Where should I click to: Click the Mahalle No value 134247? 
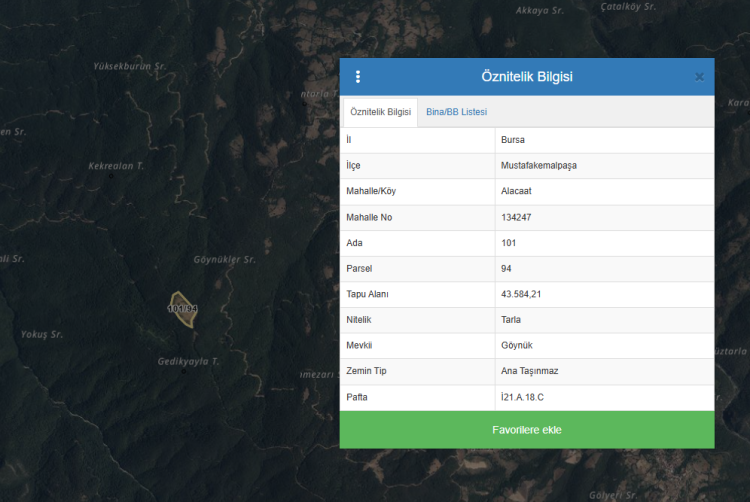517,218
